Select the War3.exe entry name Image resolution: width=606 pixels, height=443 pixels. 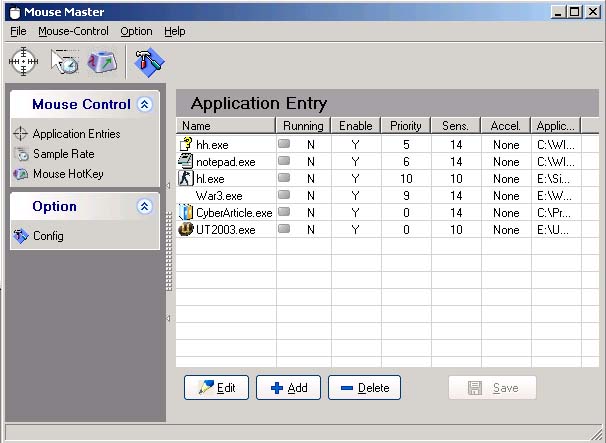[x=219, y=196]
